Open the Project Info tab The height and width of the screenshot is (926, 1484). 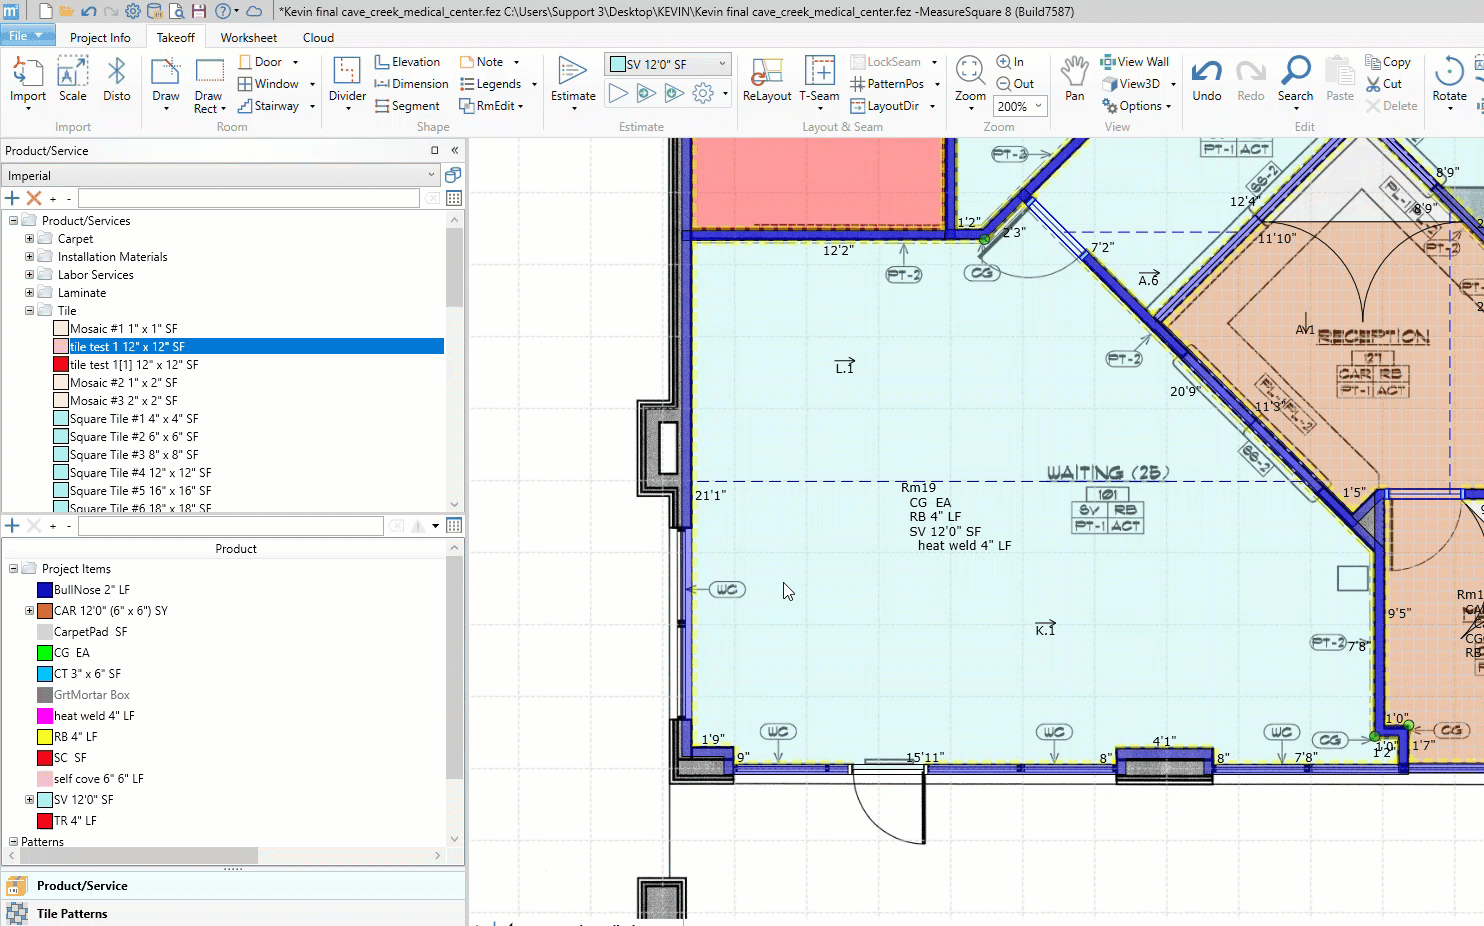[100, 38]
